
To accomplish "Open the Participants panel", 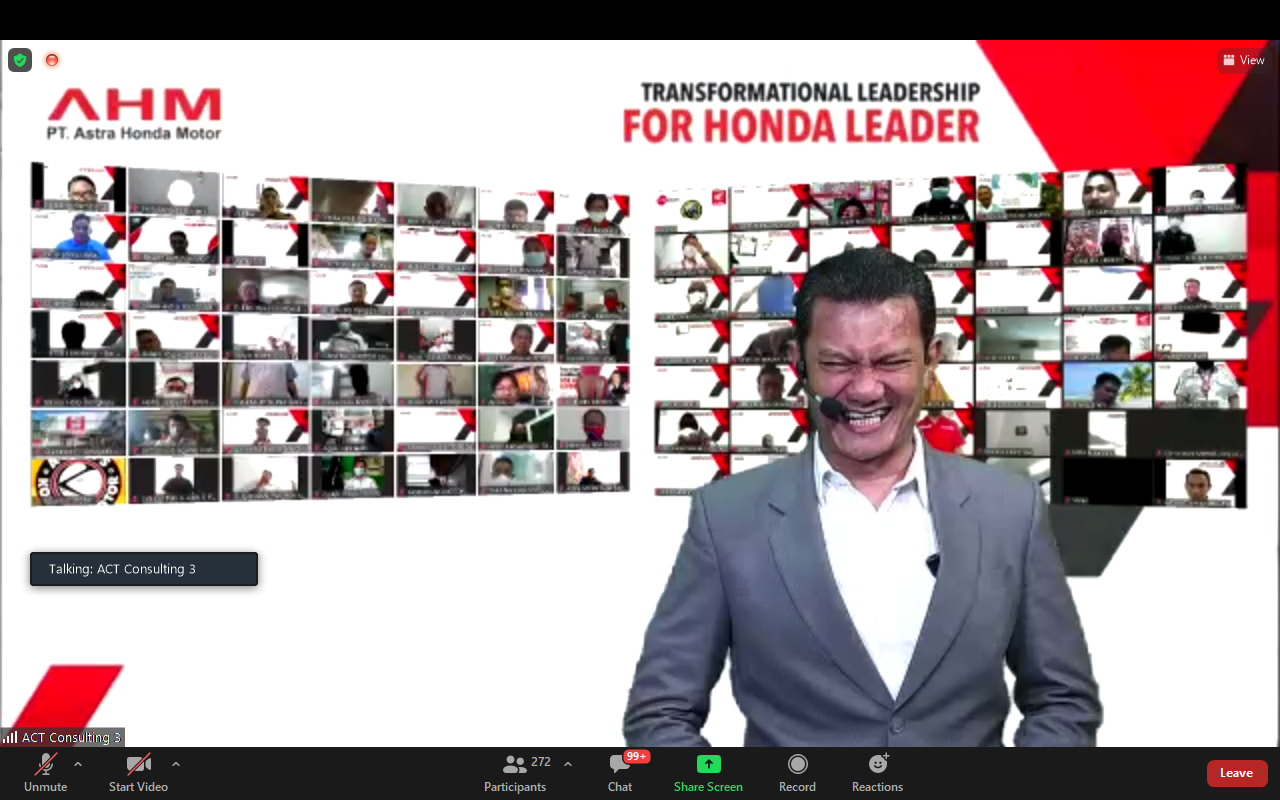I will [x=516, y=772].
